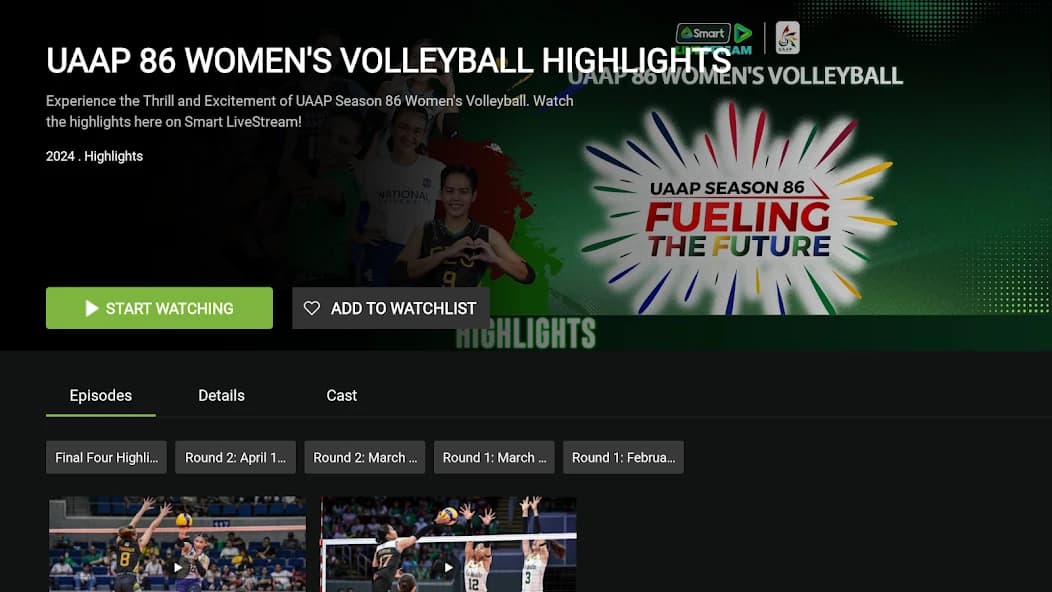The height and width of the screenshot is (592, 1052).
Task: Open the Details tab
Action: 221,396
